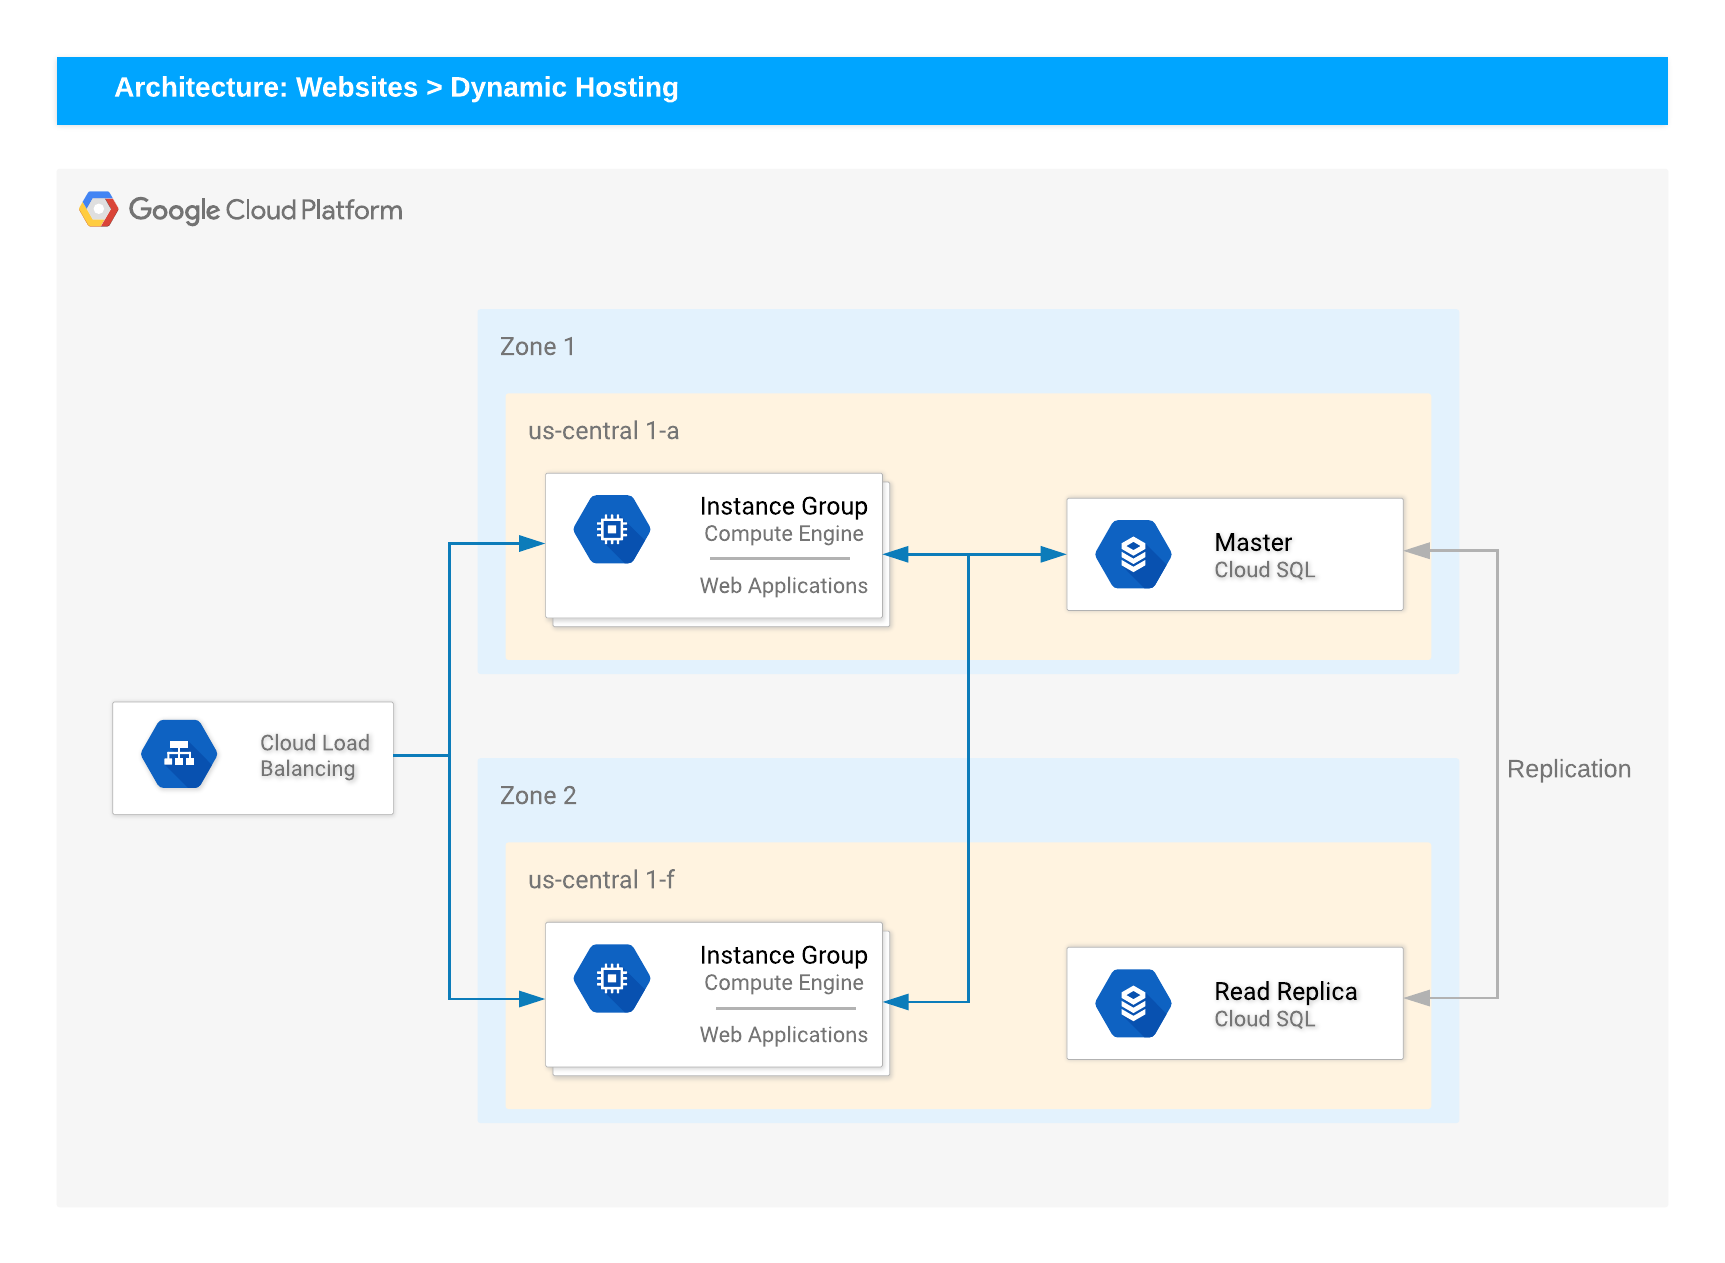This screenshot has width=1725, height=1263.
Task: Click the Architecture: Websites > Dynamic Hosting title
Action: 397,88
